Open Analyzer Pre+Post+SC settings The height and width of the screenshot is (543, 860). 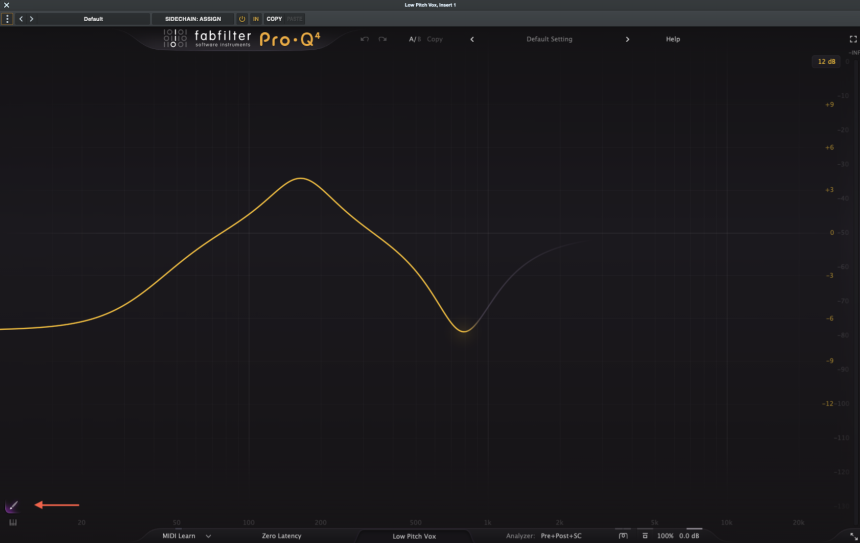(561, 536)
